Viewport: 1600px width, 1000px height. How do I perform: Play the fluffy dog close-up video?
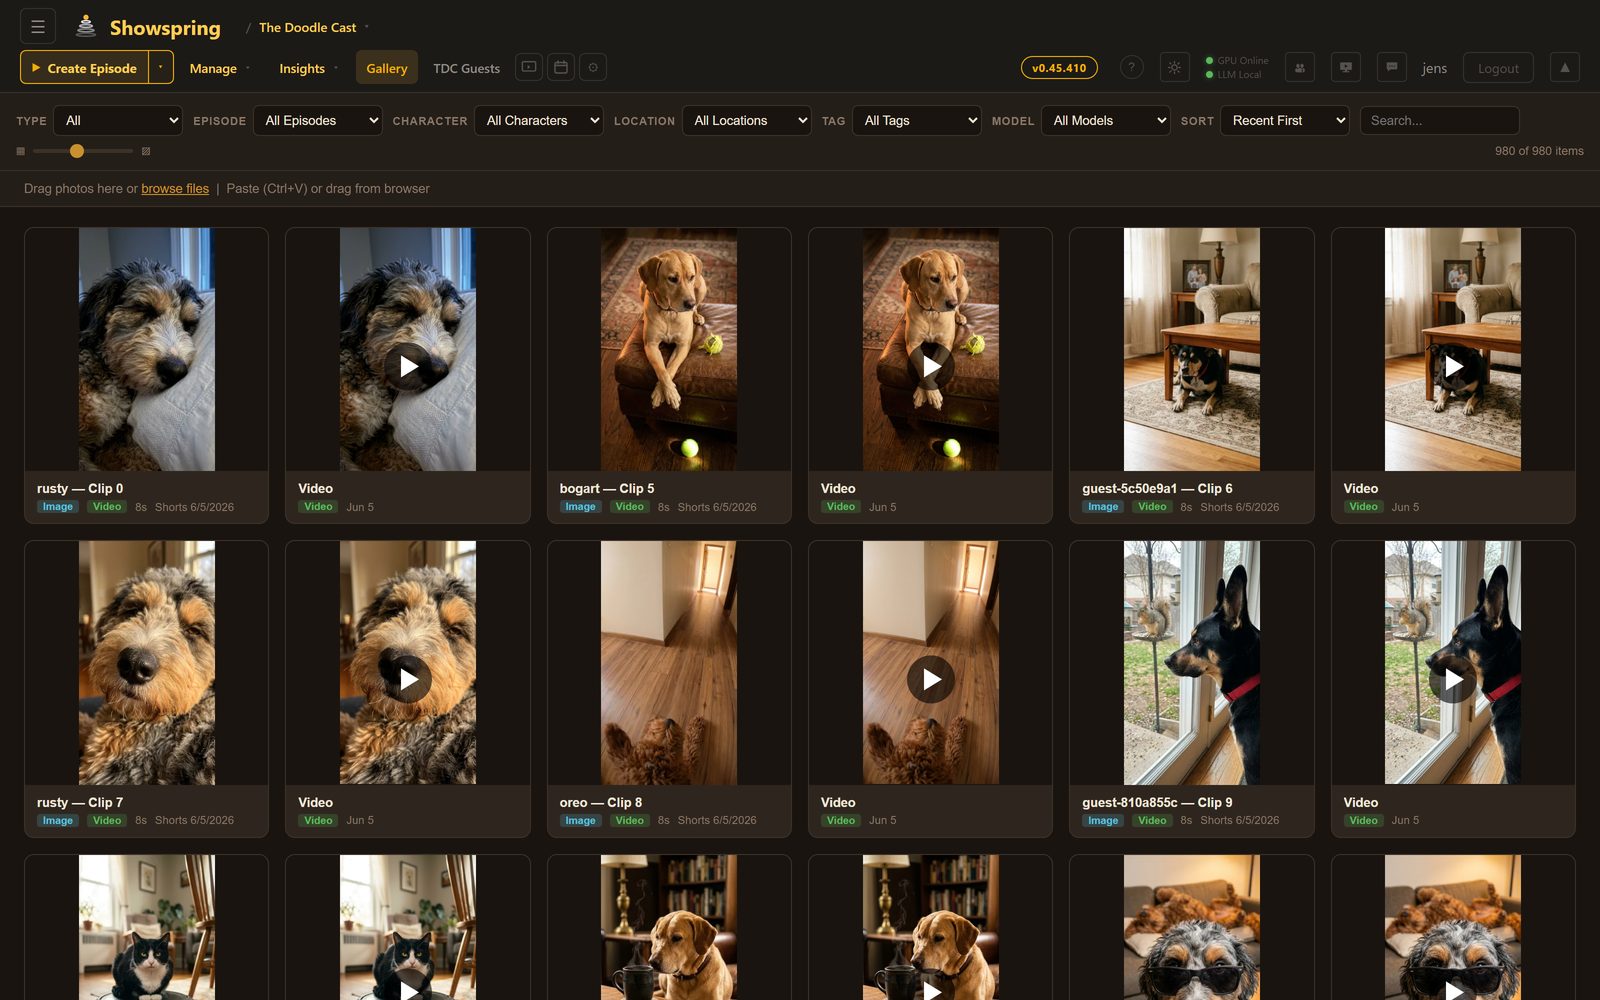[408, 680]
